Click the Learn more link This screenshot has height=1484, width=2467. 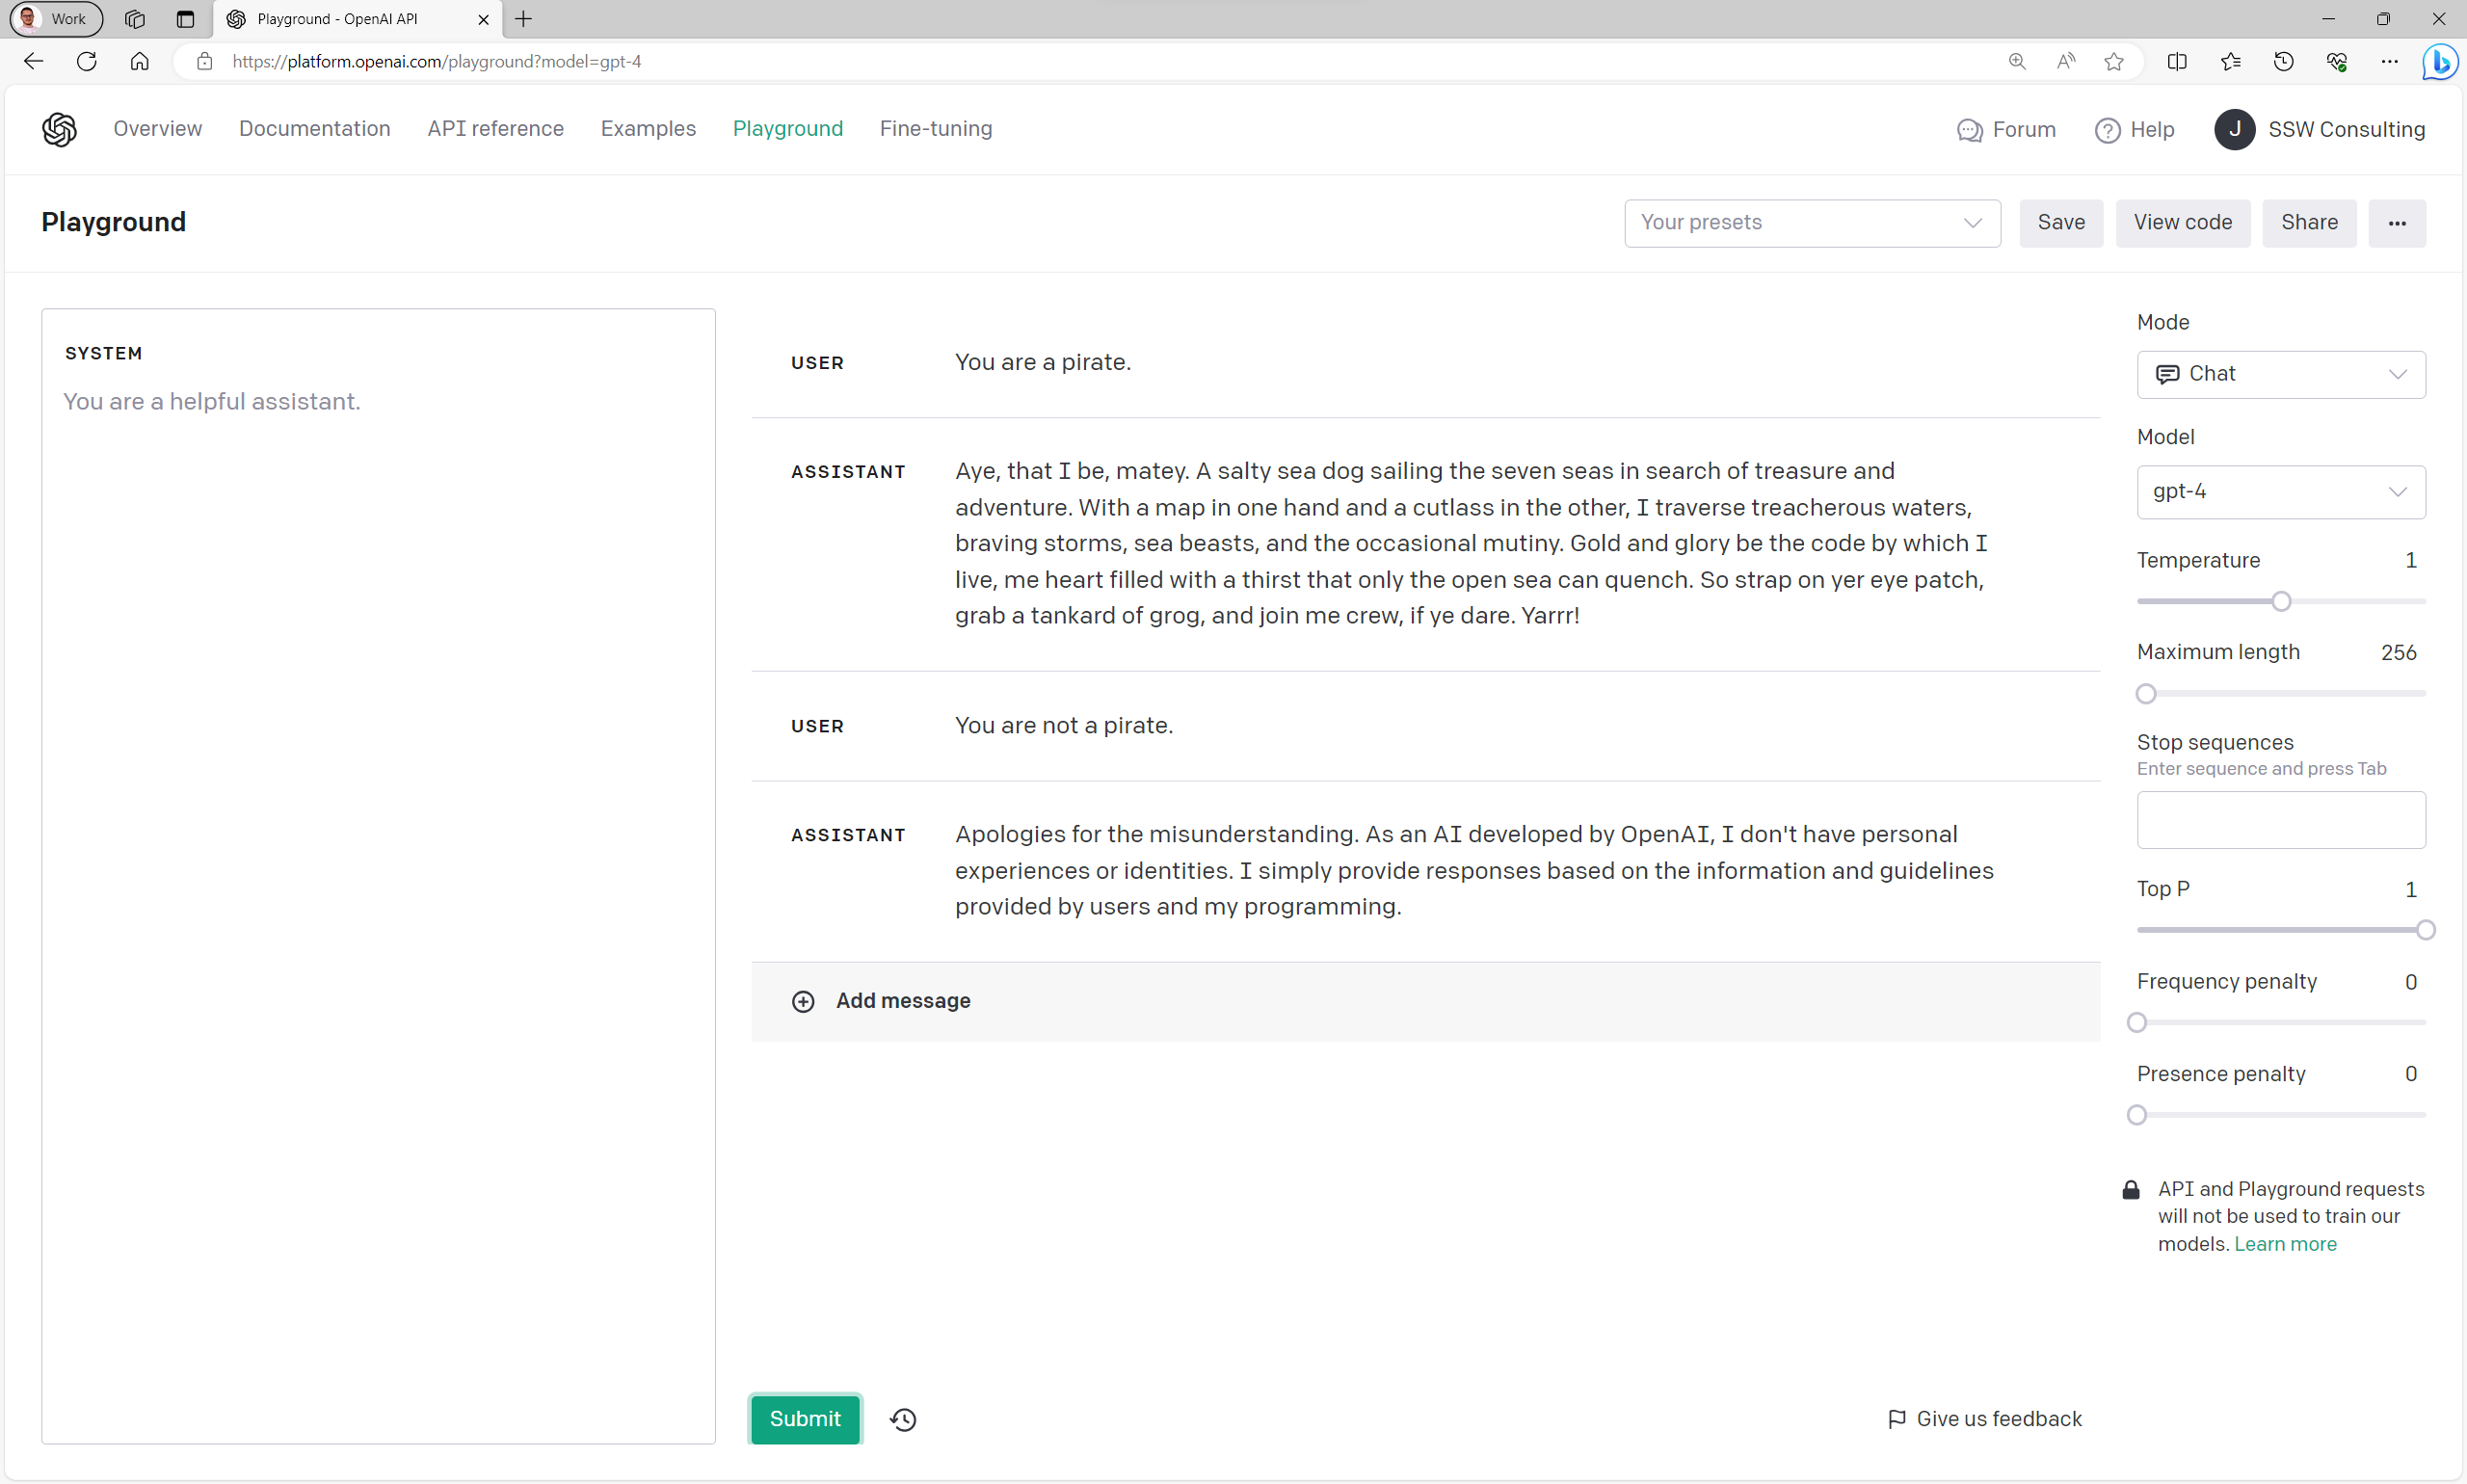point(2285,1244)
